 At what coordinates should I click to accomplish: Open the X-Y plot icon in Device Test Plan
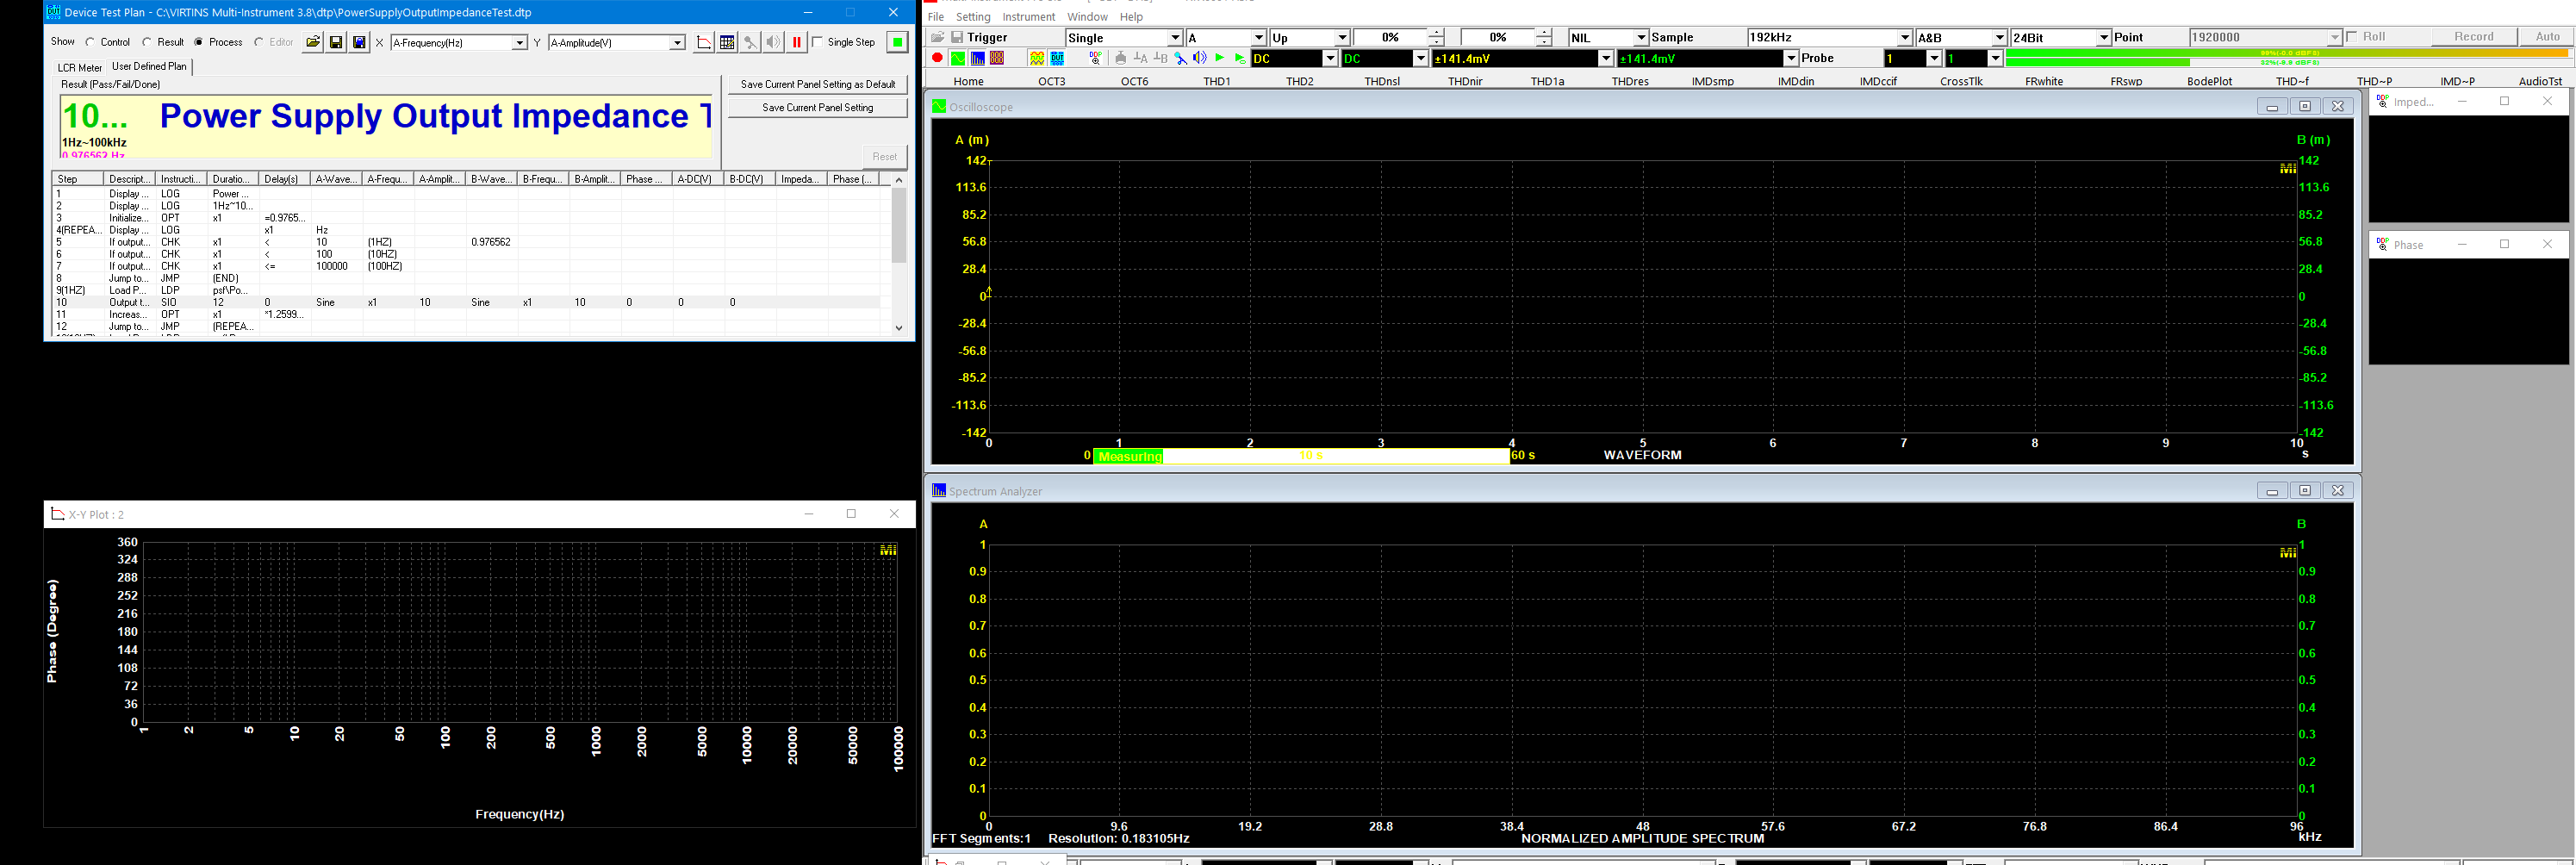pos(704,42)
